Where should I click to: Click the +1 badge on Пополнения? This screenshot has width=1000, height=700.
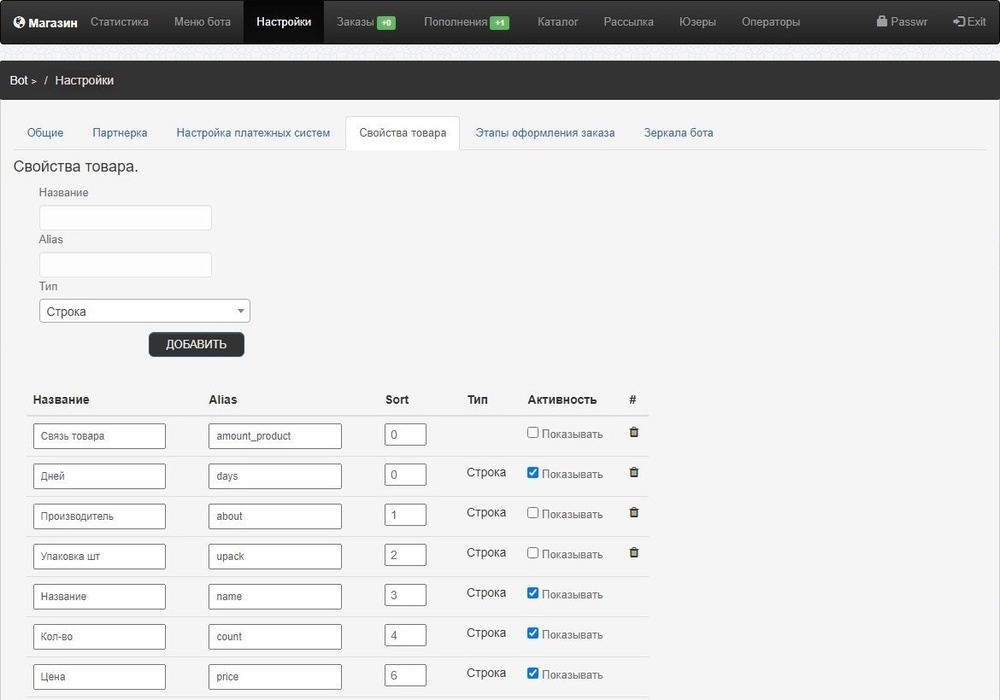499,23
